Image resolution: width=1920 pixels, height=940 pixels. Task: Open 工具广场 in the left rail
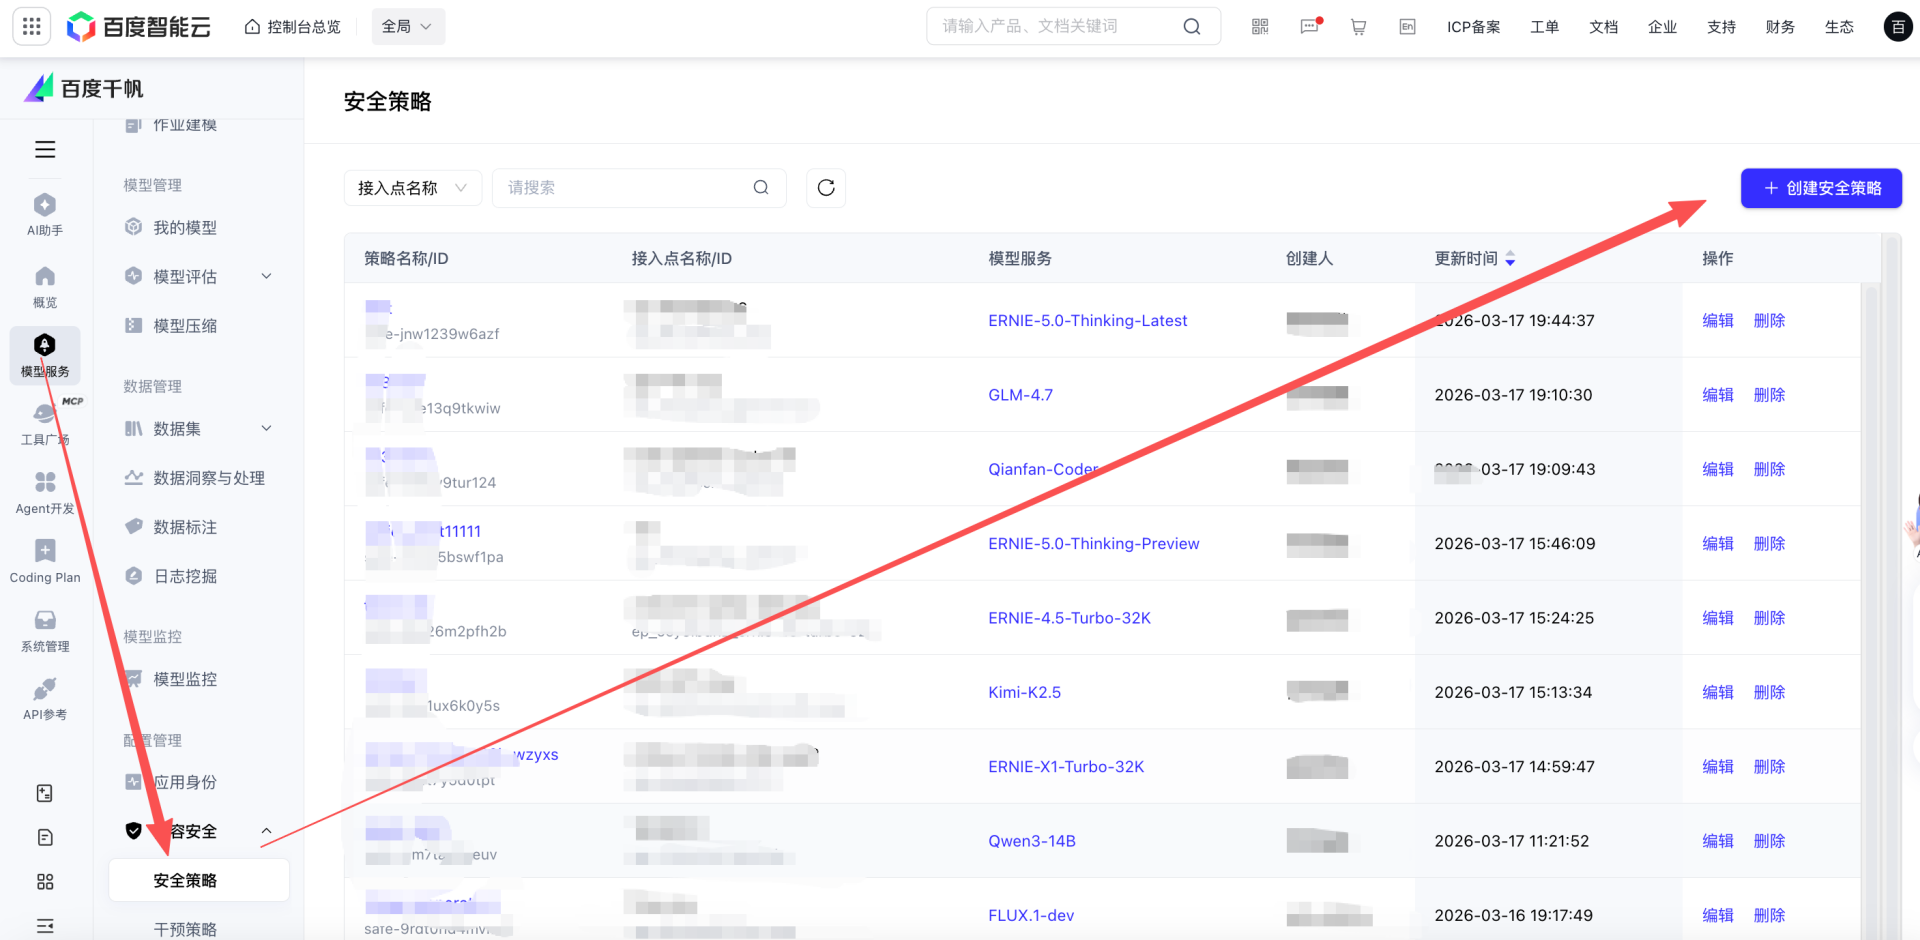[x=45, y=424]
